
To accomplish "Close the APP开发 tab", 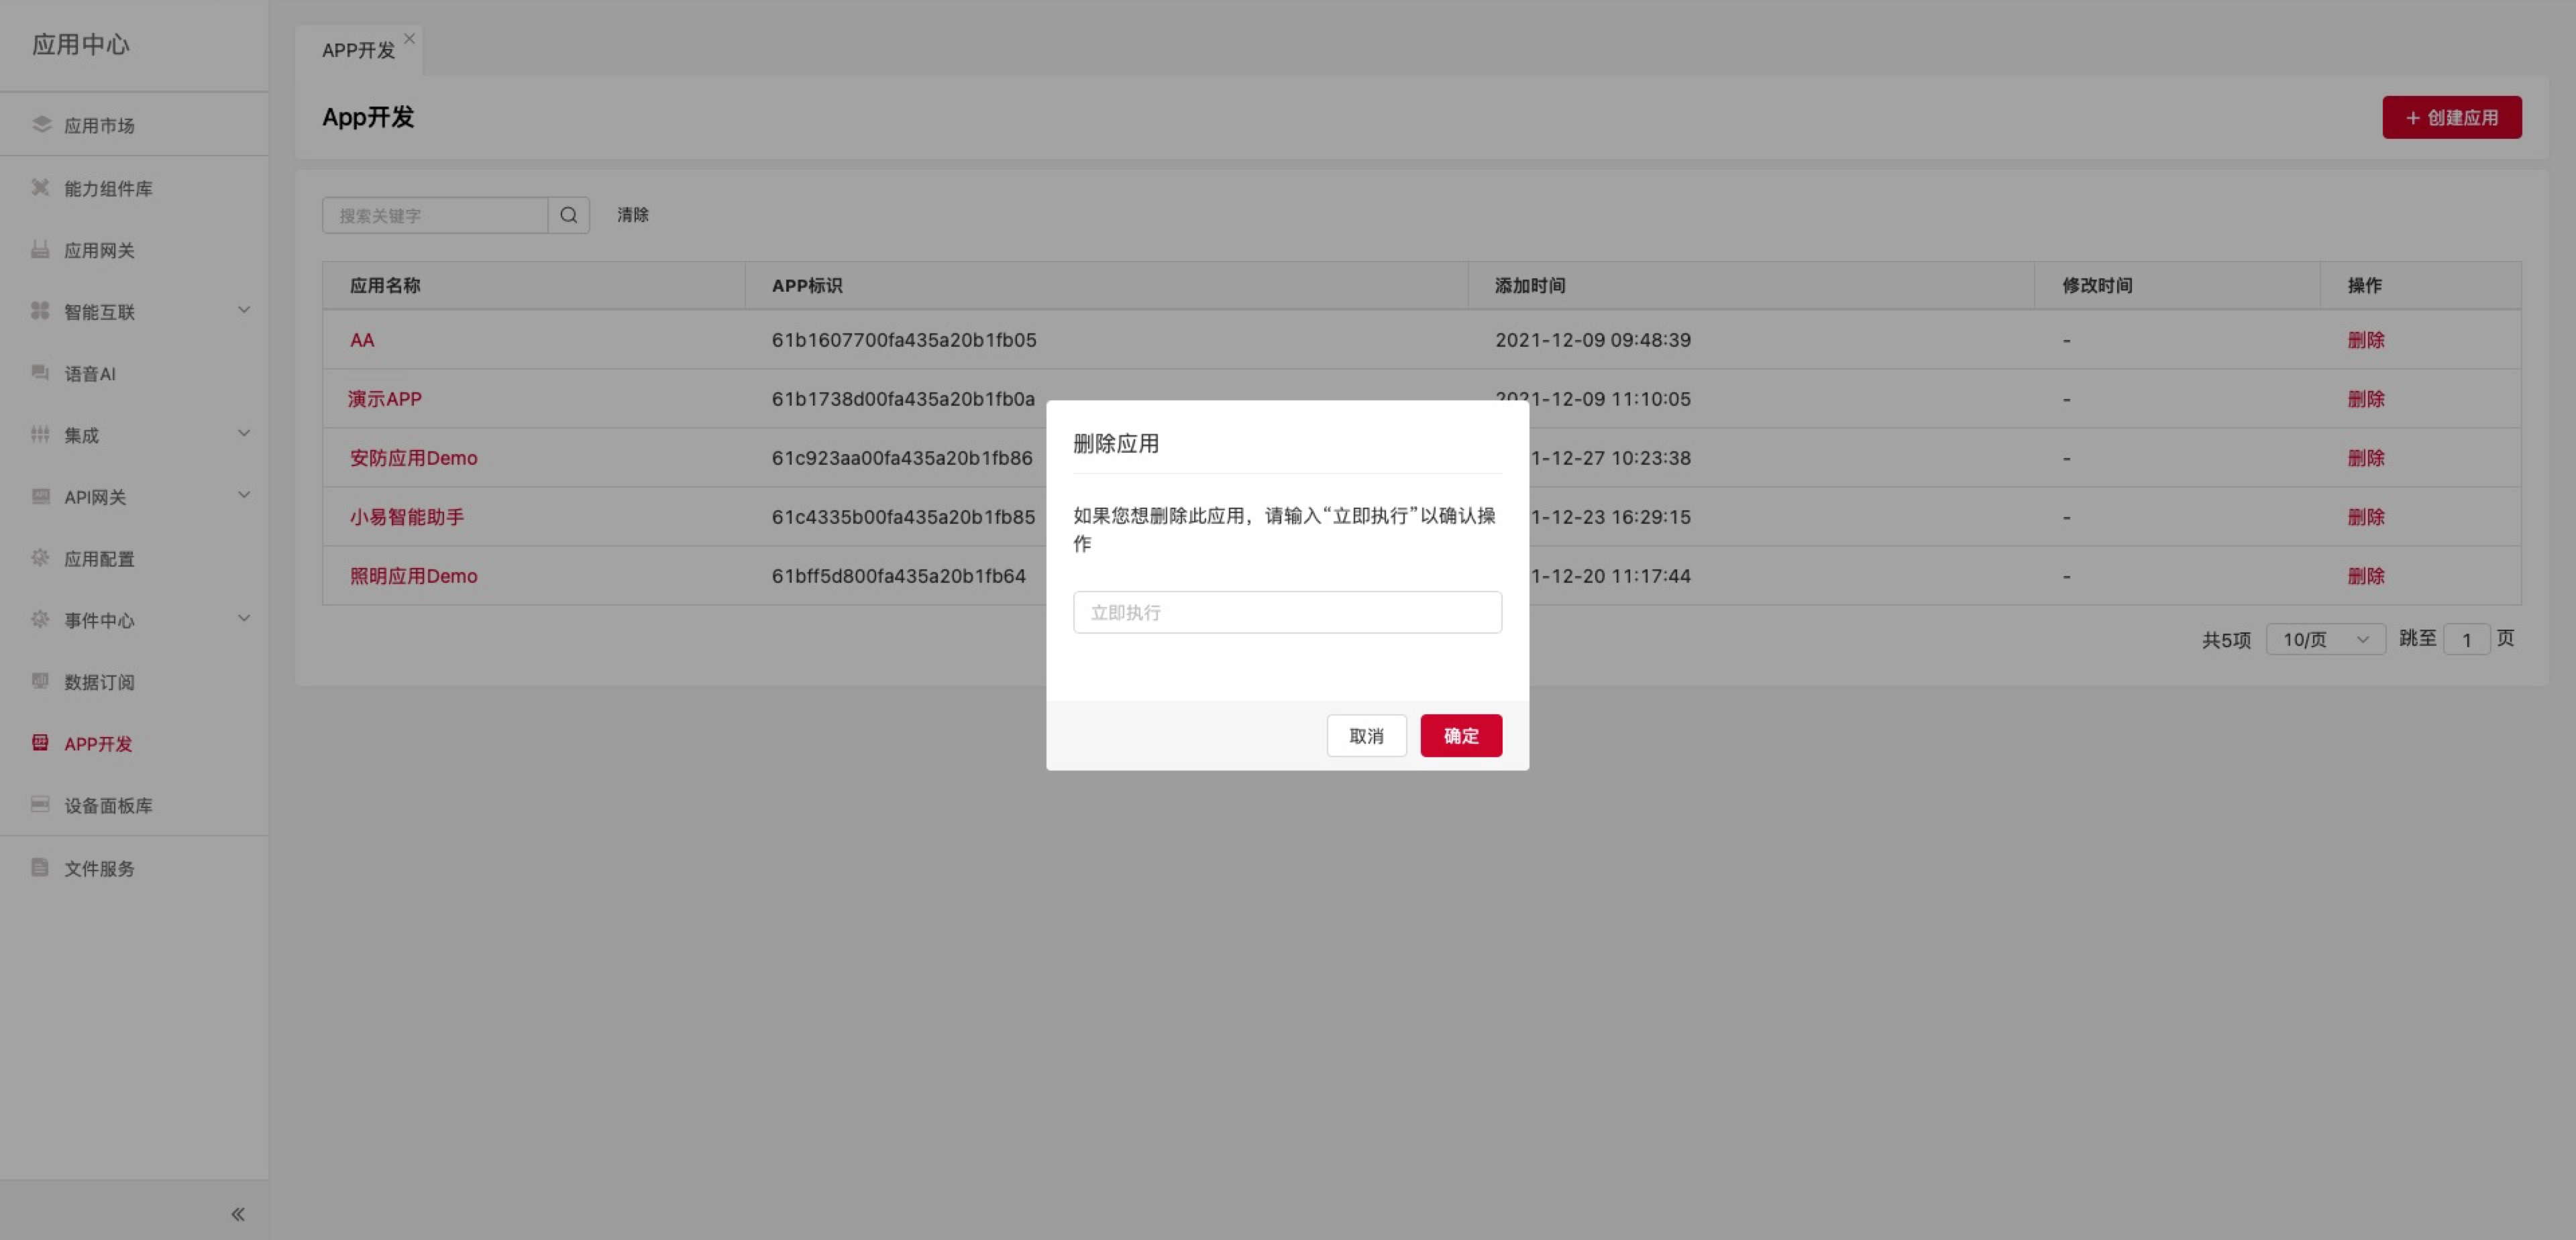I will pos(409,39).
